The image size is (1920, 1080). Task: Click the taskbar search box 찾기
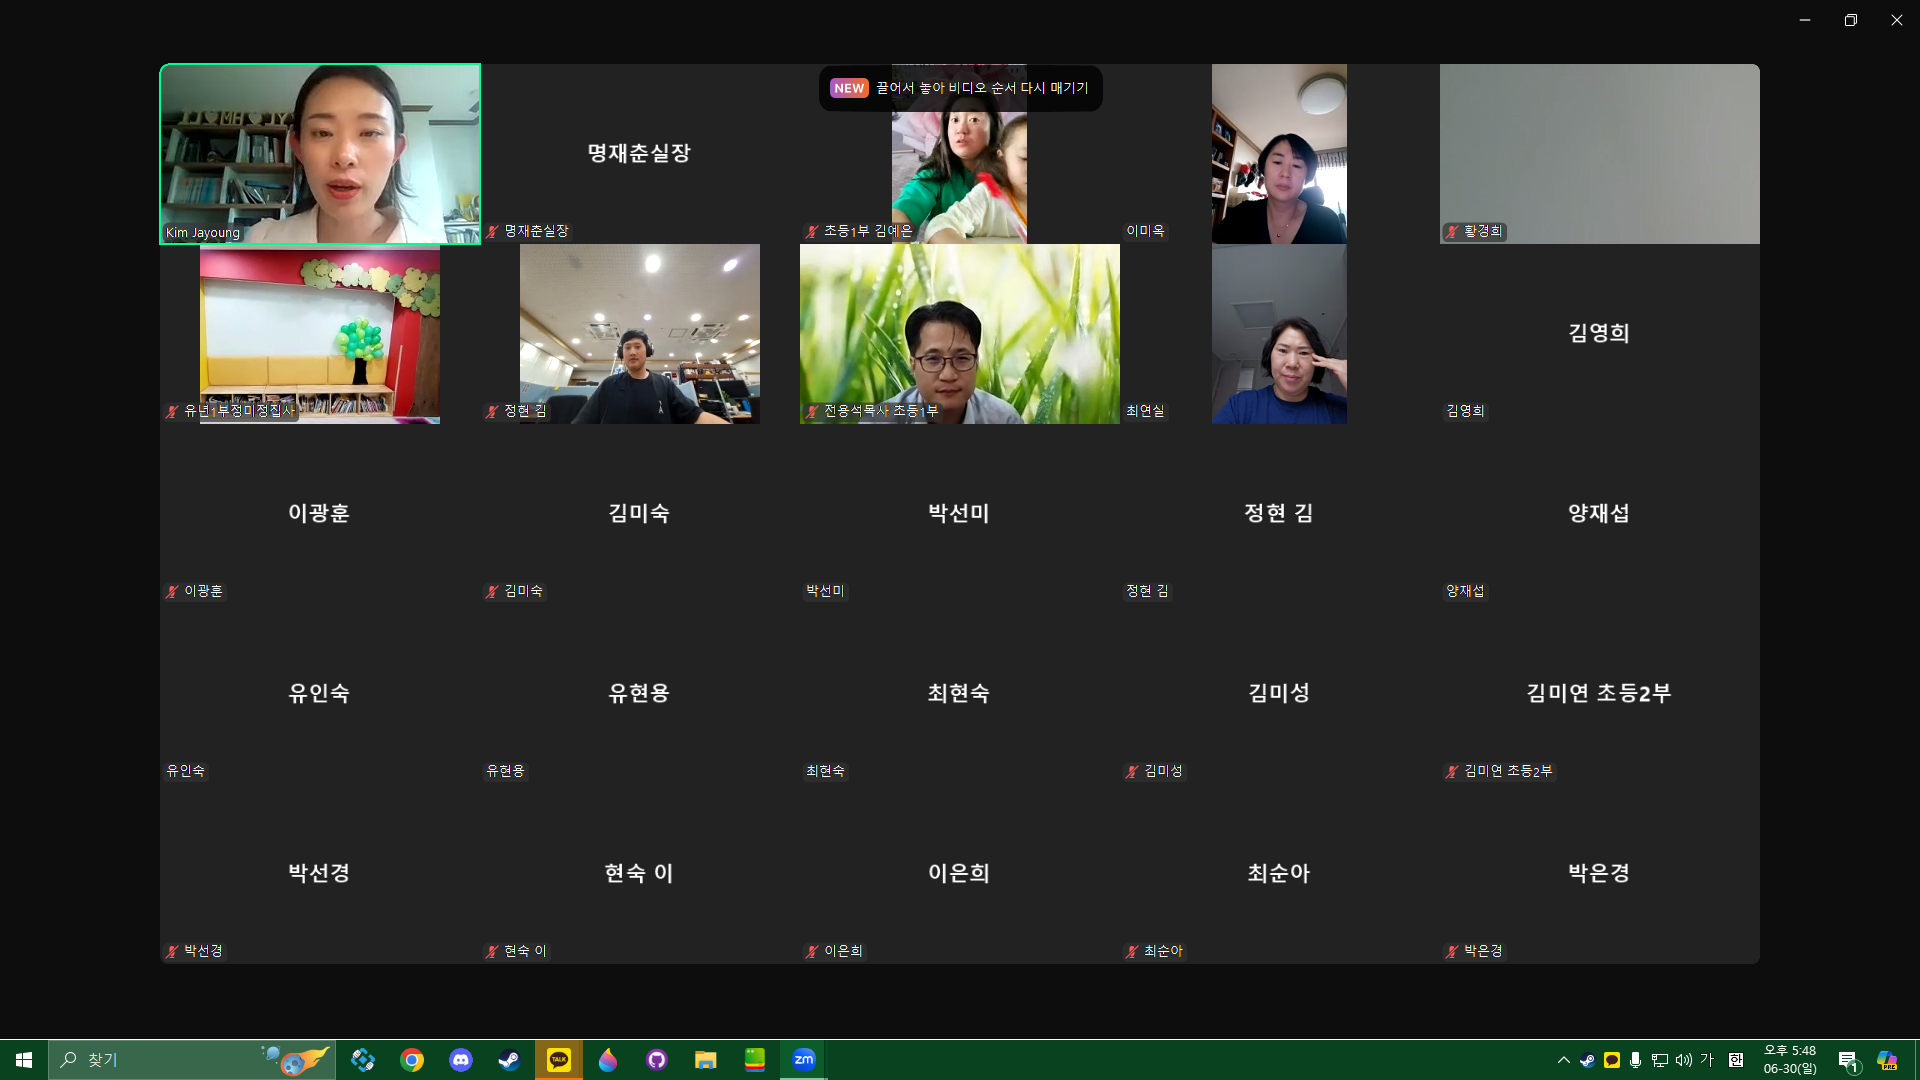tap(192, 1060)
